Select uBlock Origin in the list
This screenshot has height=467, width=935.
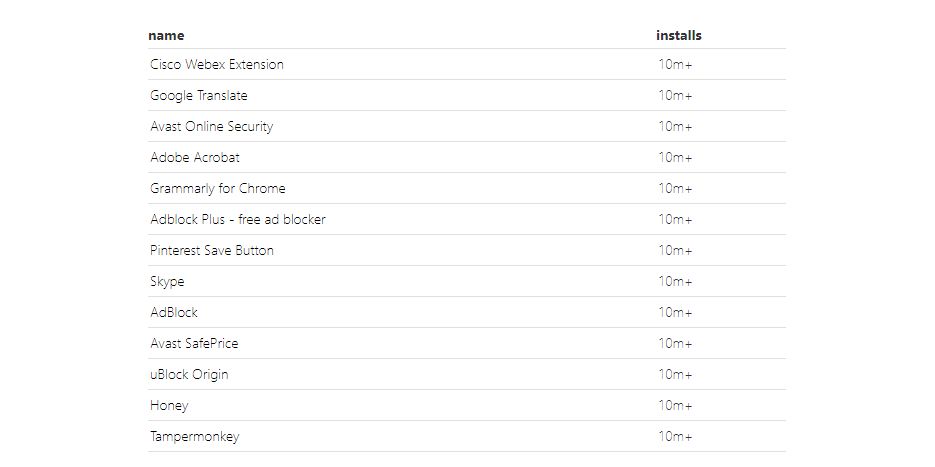189,375
